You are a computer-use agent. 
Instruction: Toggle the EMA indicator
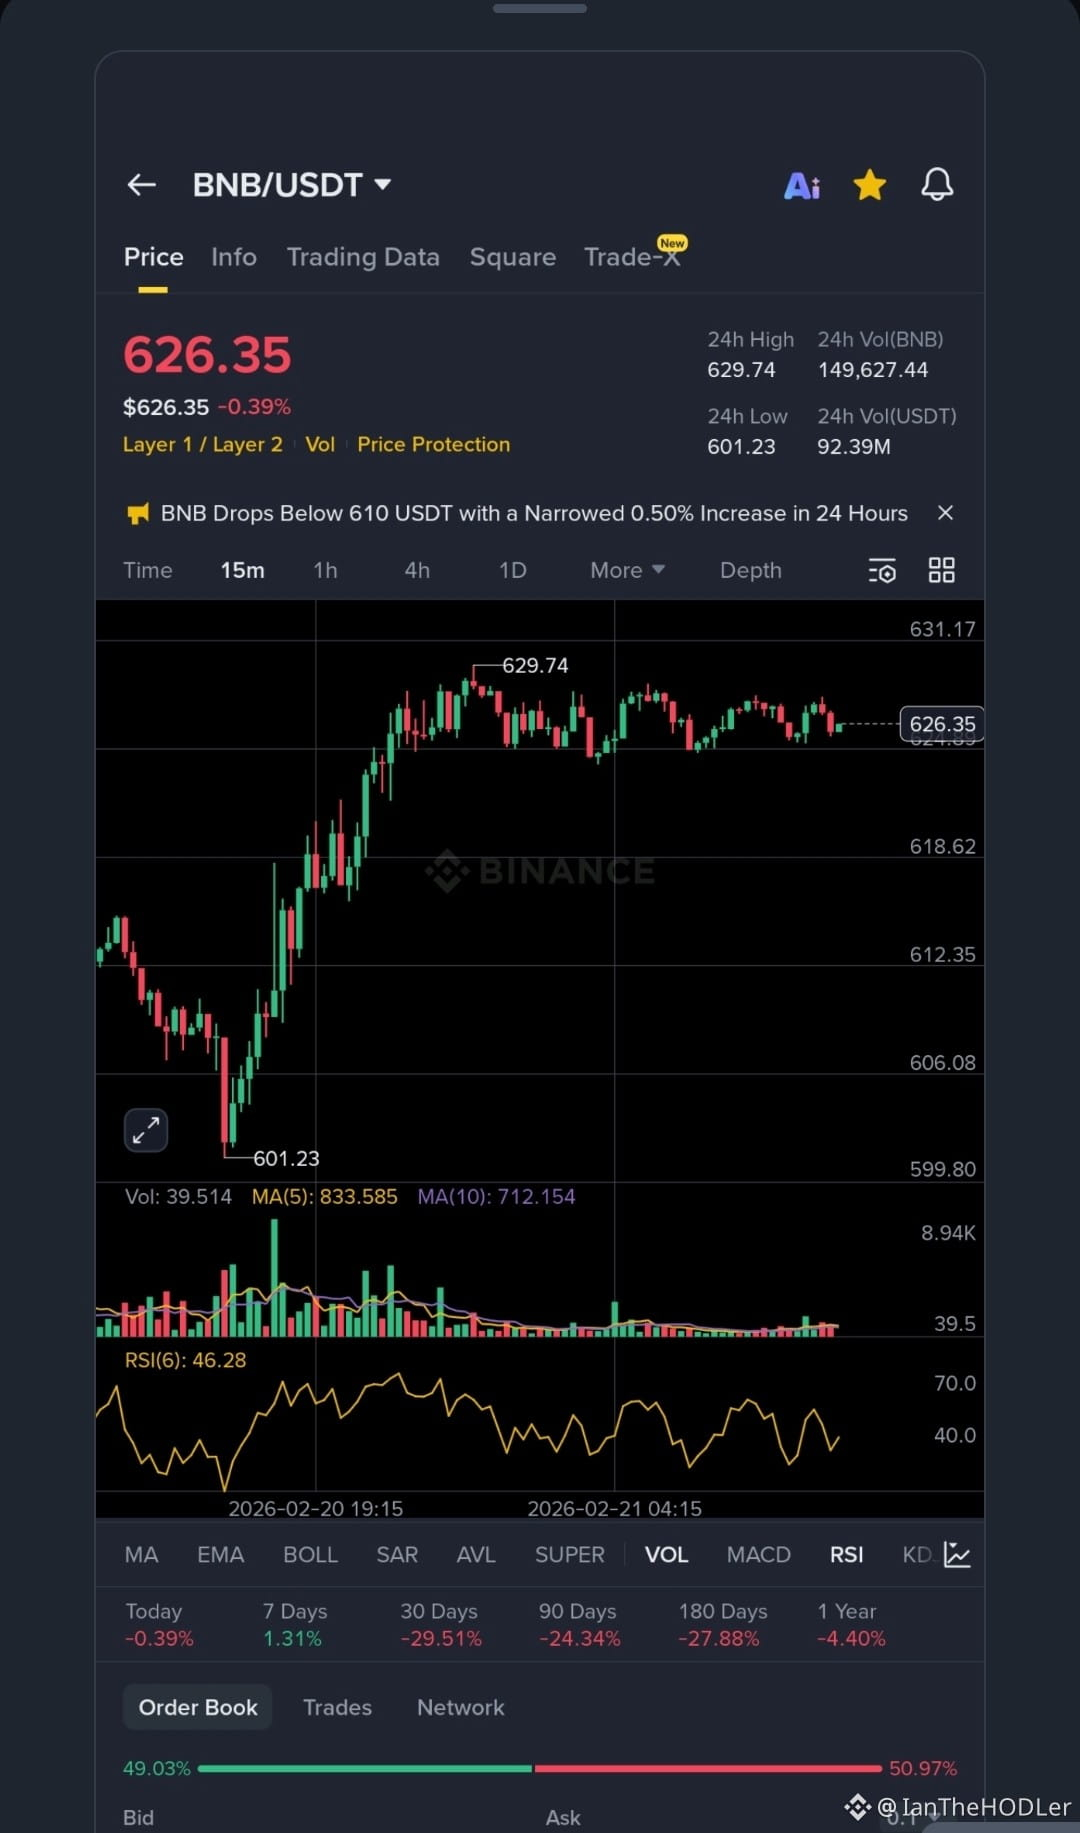[x=220, y=1555]
